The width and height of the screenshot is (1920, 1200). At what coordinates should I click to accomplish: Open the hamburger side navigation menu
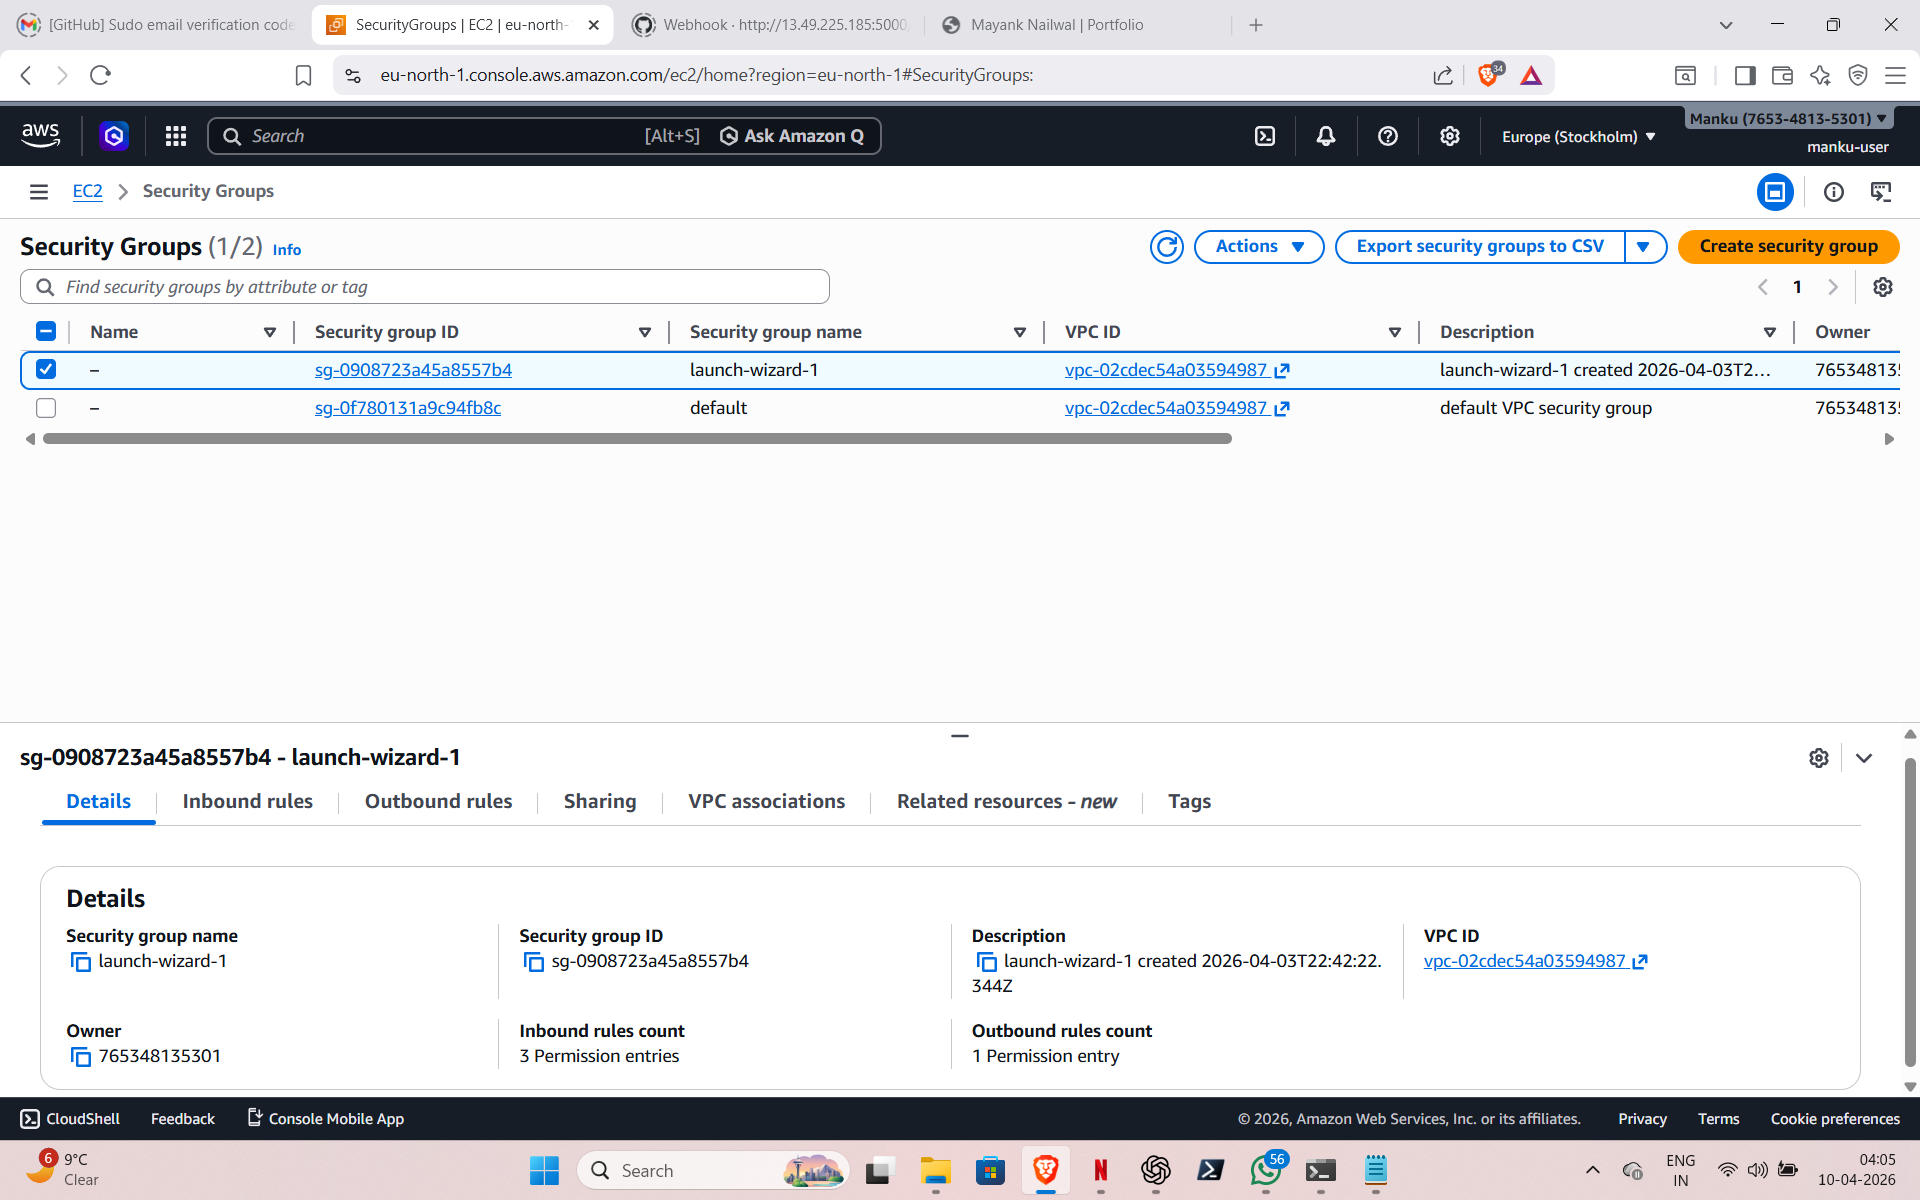[39, 191]
